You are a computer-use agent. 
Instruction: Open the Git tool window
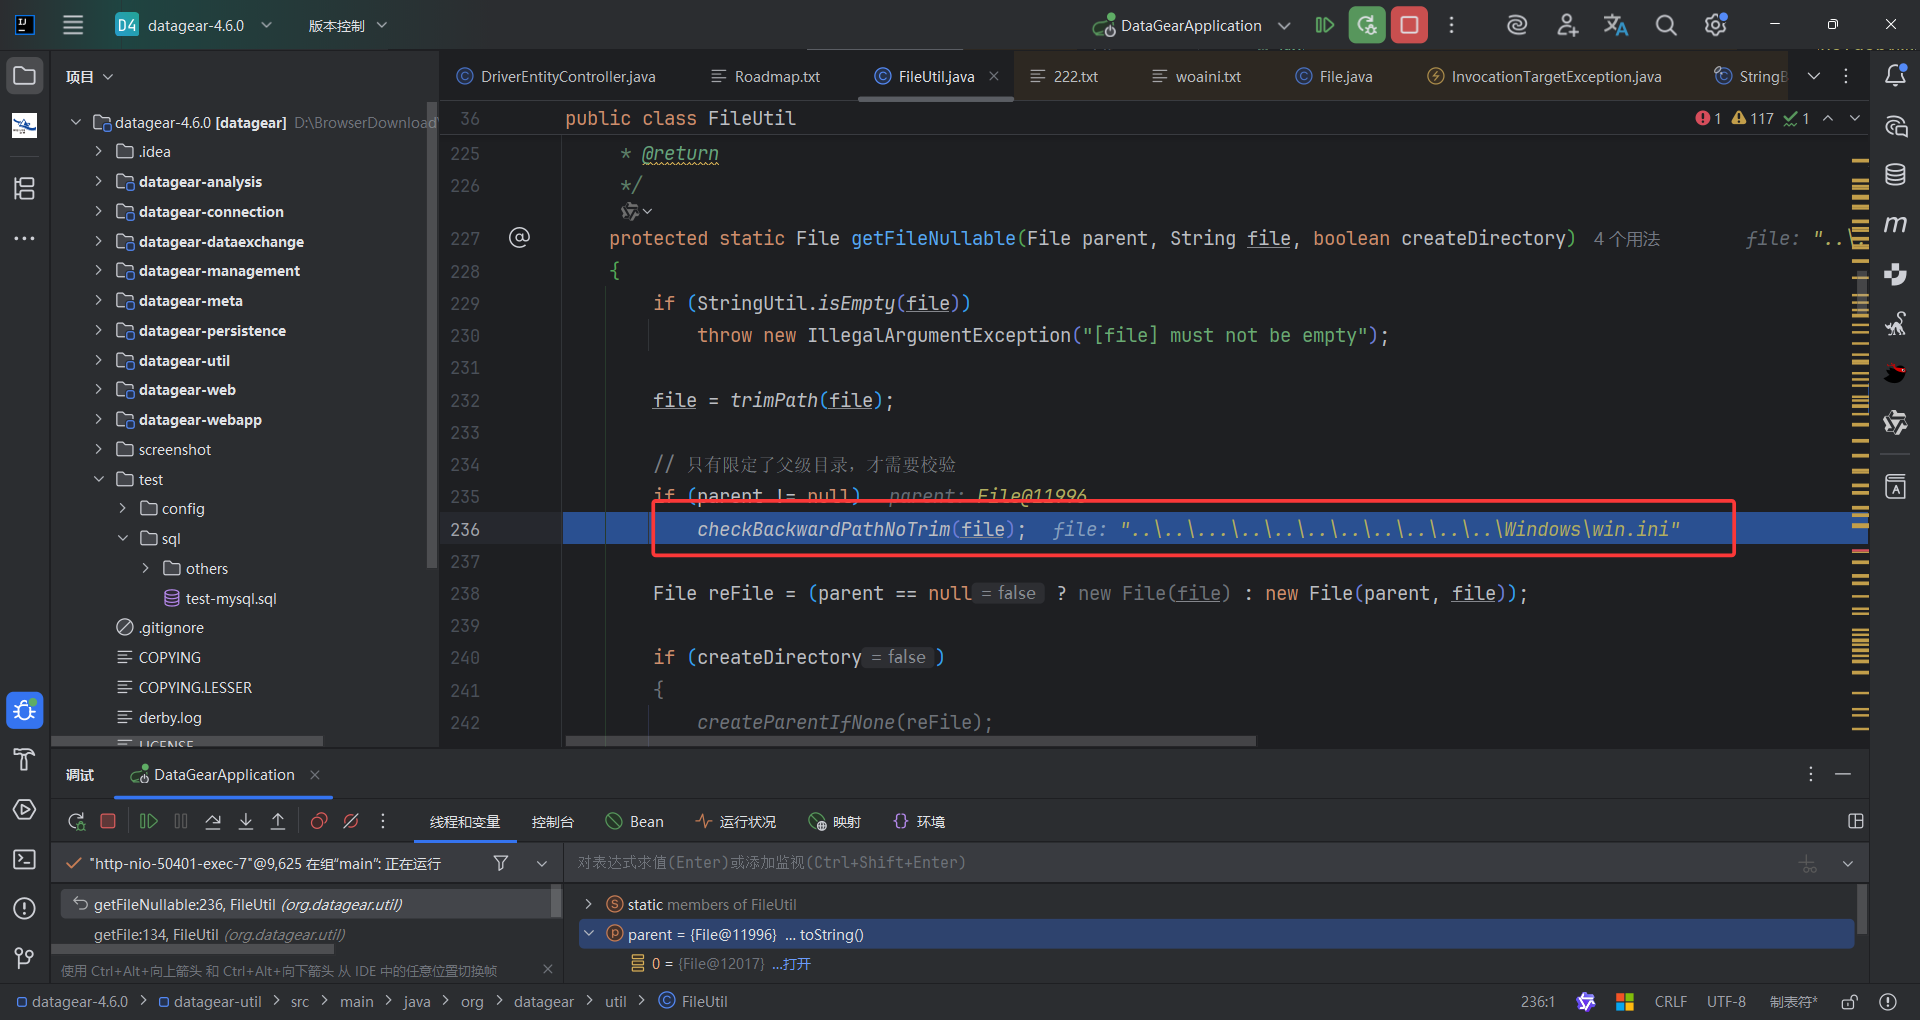click(x=25, y=958)
